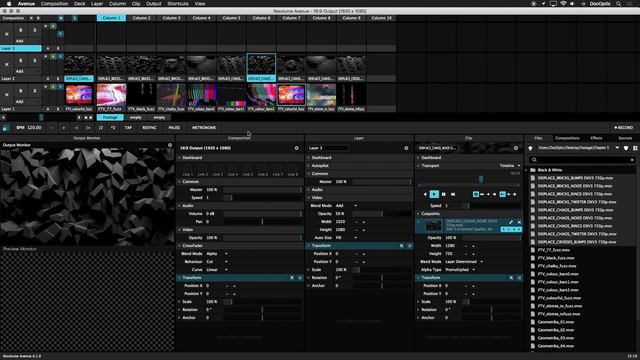The height and width of the screenshot is (360, 640).
Task: Switch to Sources tab
Action: (x=625, y=138)
